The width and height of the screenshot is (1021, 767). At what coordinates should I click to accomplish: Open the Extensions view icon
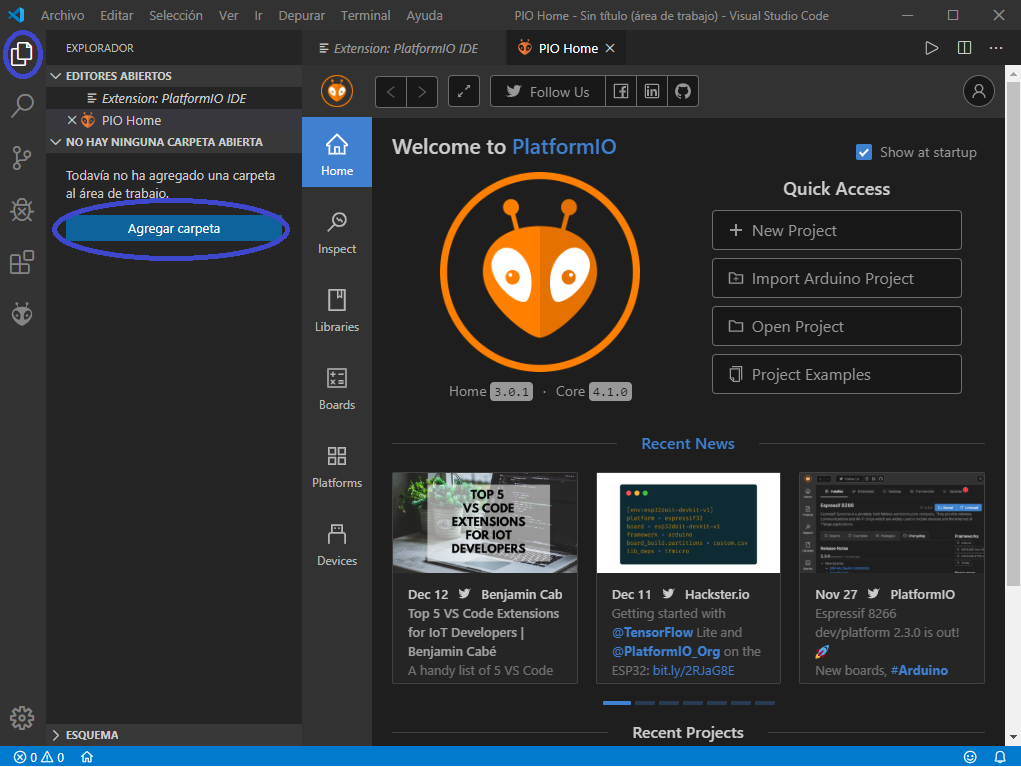point(22,262)
